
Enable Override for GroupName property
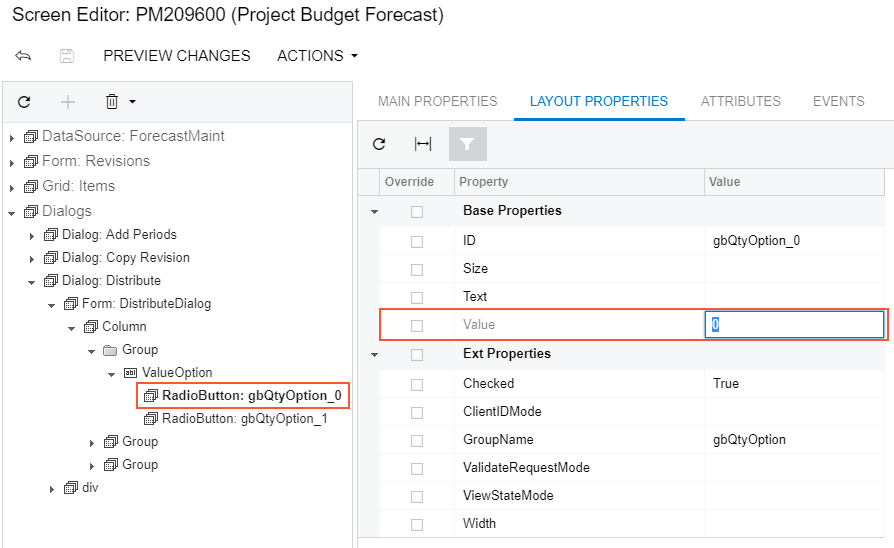[x=417, y=440]
